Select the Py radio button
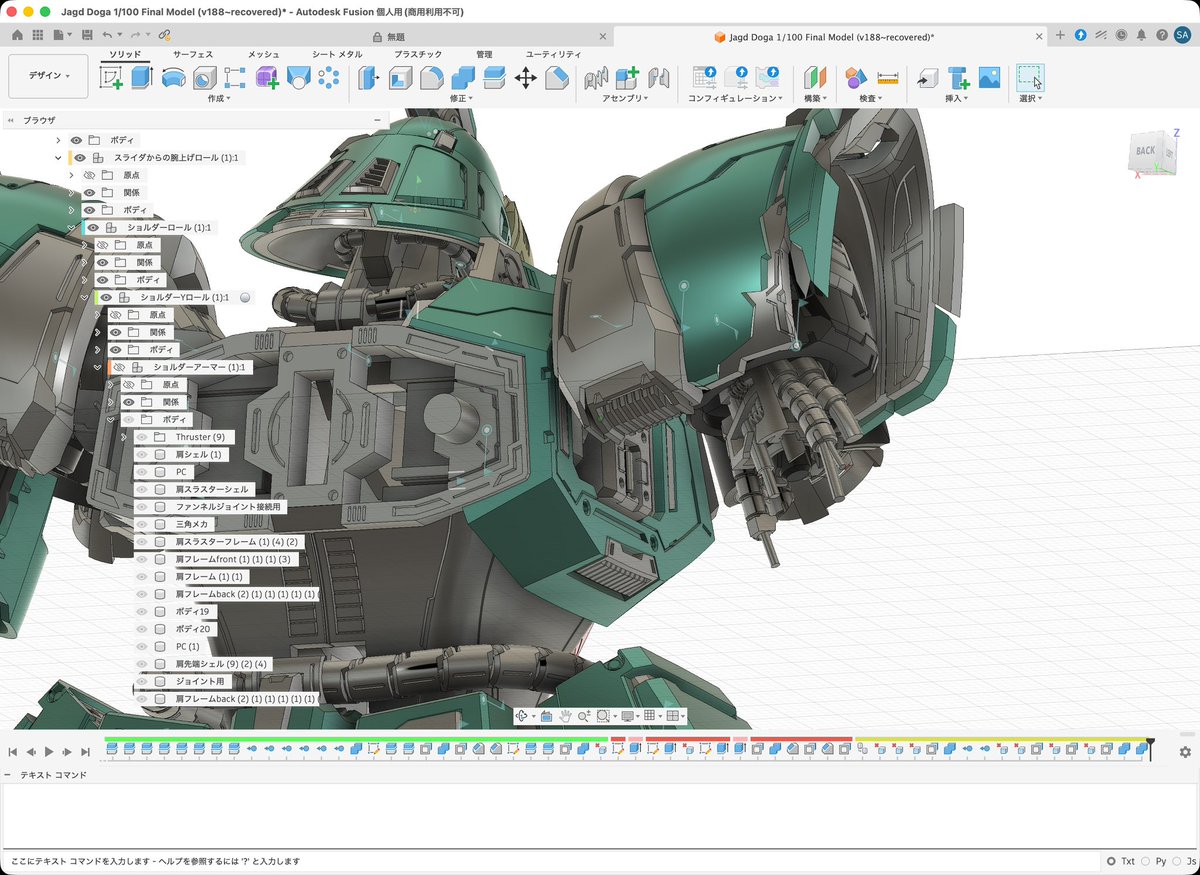Screen dimensions: 1200x875 coord(1147,861)
